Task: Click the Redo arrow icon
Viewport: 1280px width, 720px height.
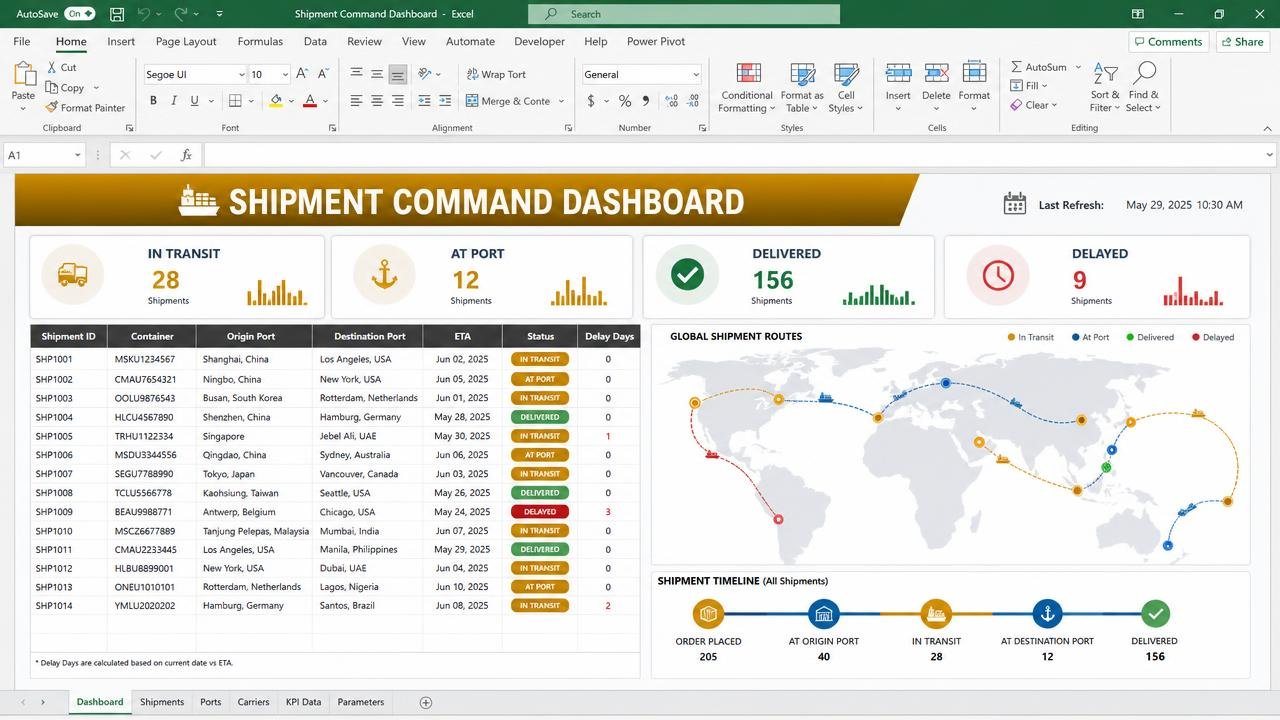Action: pyautogui.click(x=181, y=14)
